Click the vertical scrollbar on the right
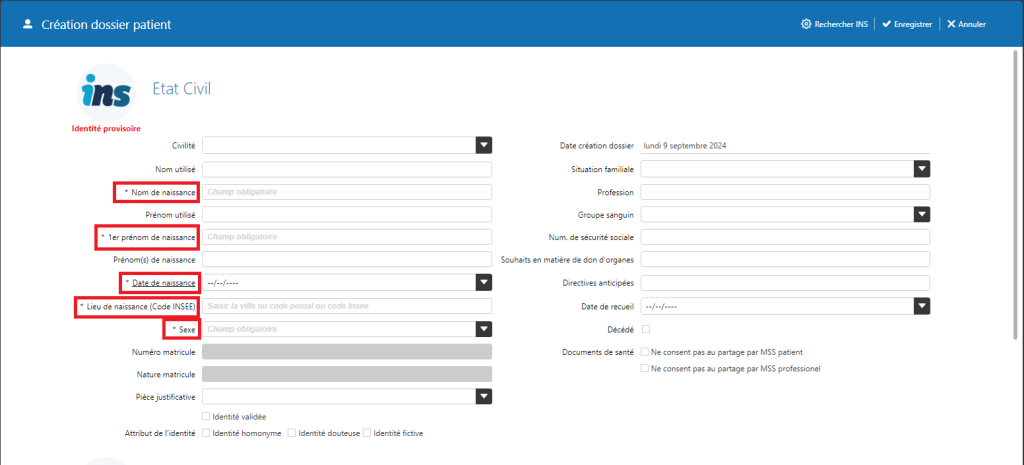1024x465 pixels. (1017, 200)
